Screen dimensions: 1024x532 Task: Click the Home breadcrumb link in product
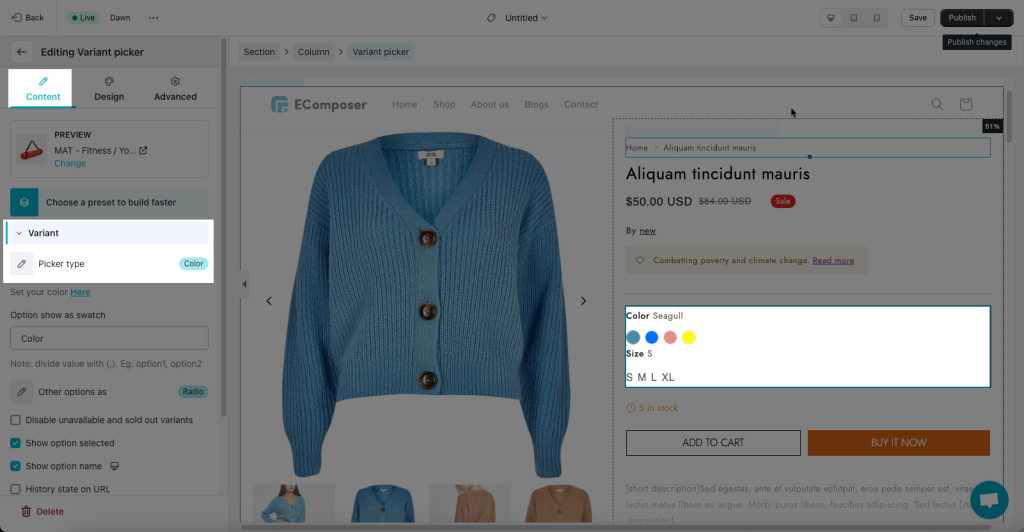(637, 148)
